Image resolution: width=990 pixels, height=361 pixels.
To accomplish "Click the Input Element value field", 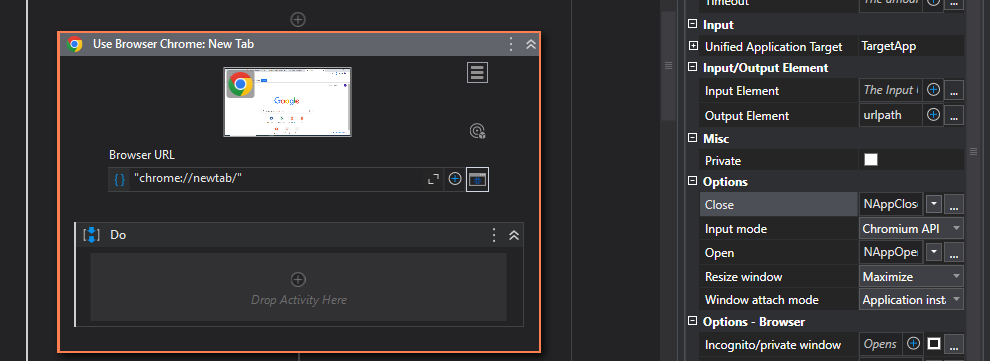I will coord(891,90).
